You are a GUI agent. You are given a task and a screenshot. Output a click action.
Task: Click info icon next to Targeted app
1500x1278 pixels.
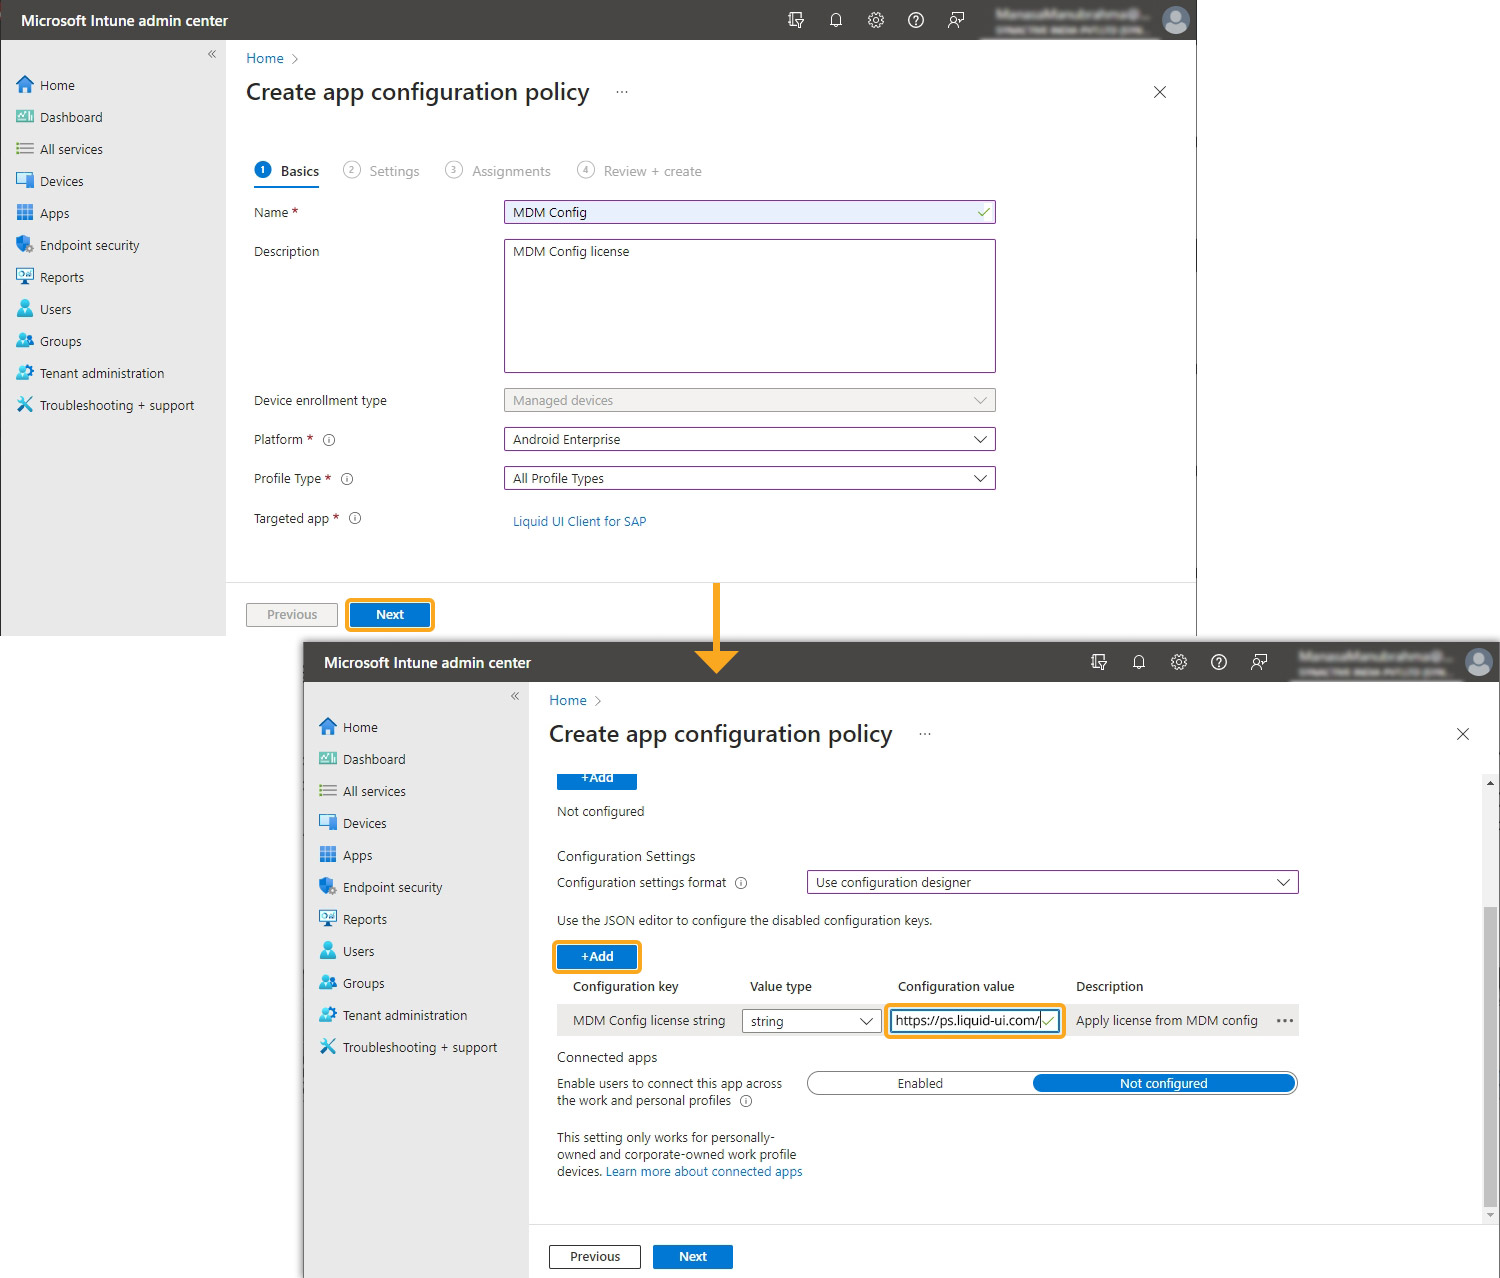355,518
